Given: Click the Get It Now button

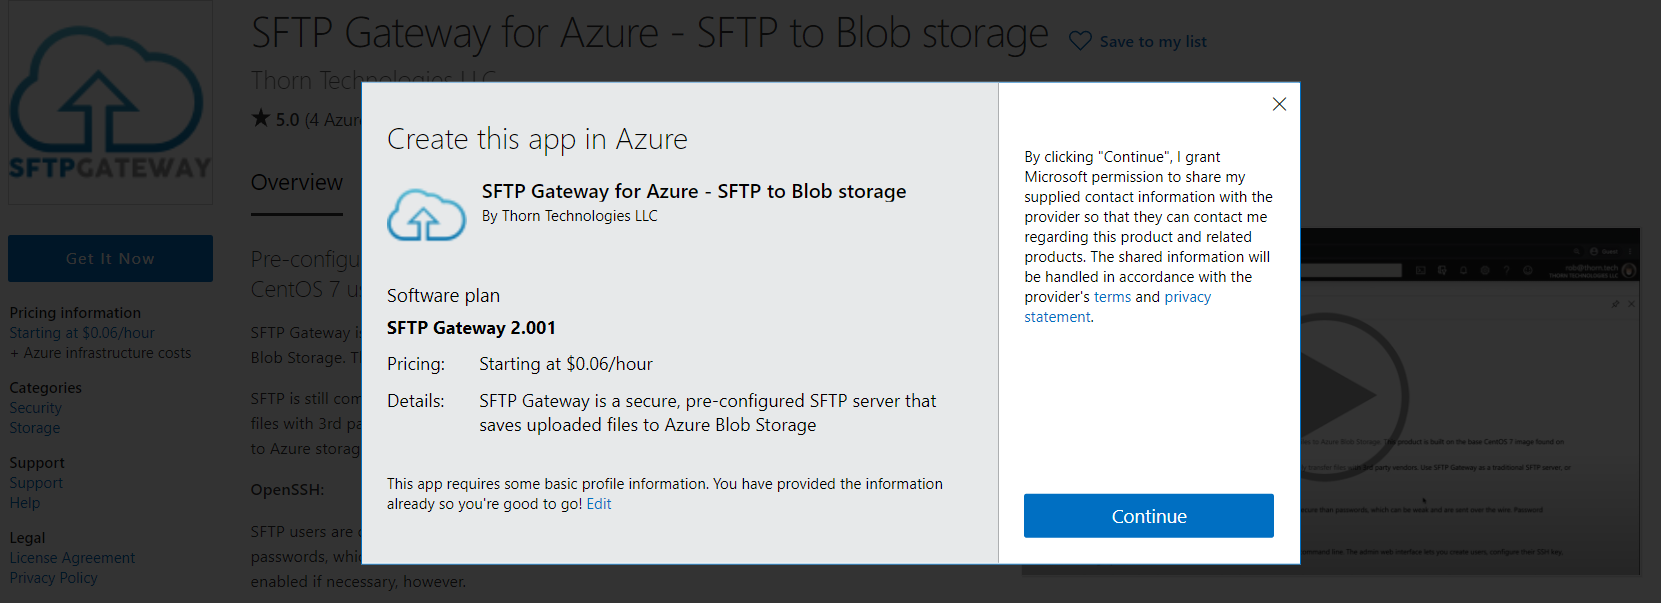Looking at the screenshot, I should [110, 258].
